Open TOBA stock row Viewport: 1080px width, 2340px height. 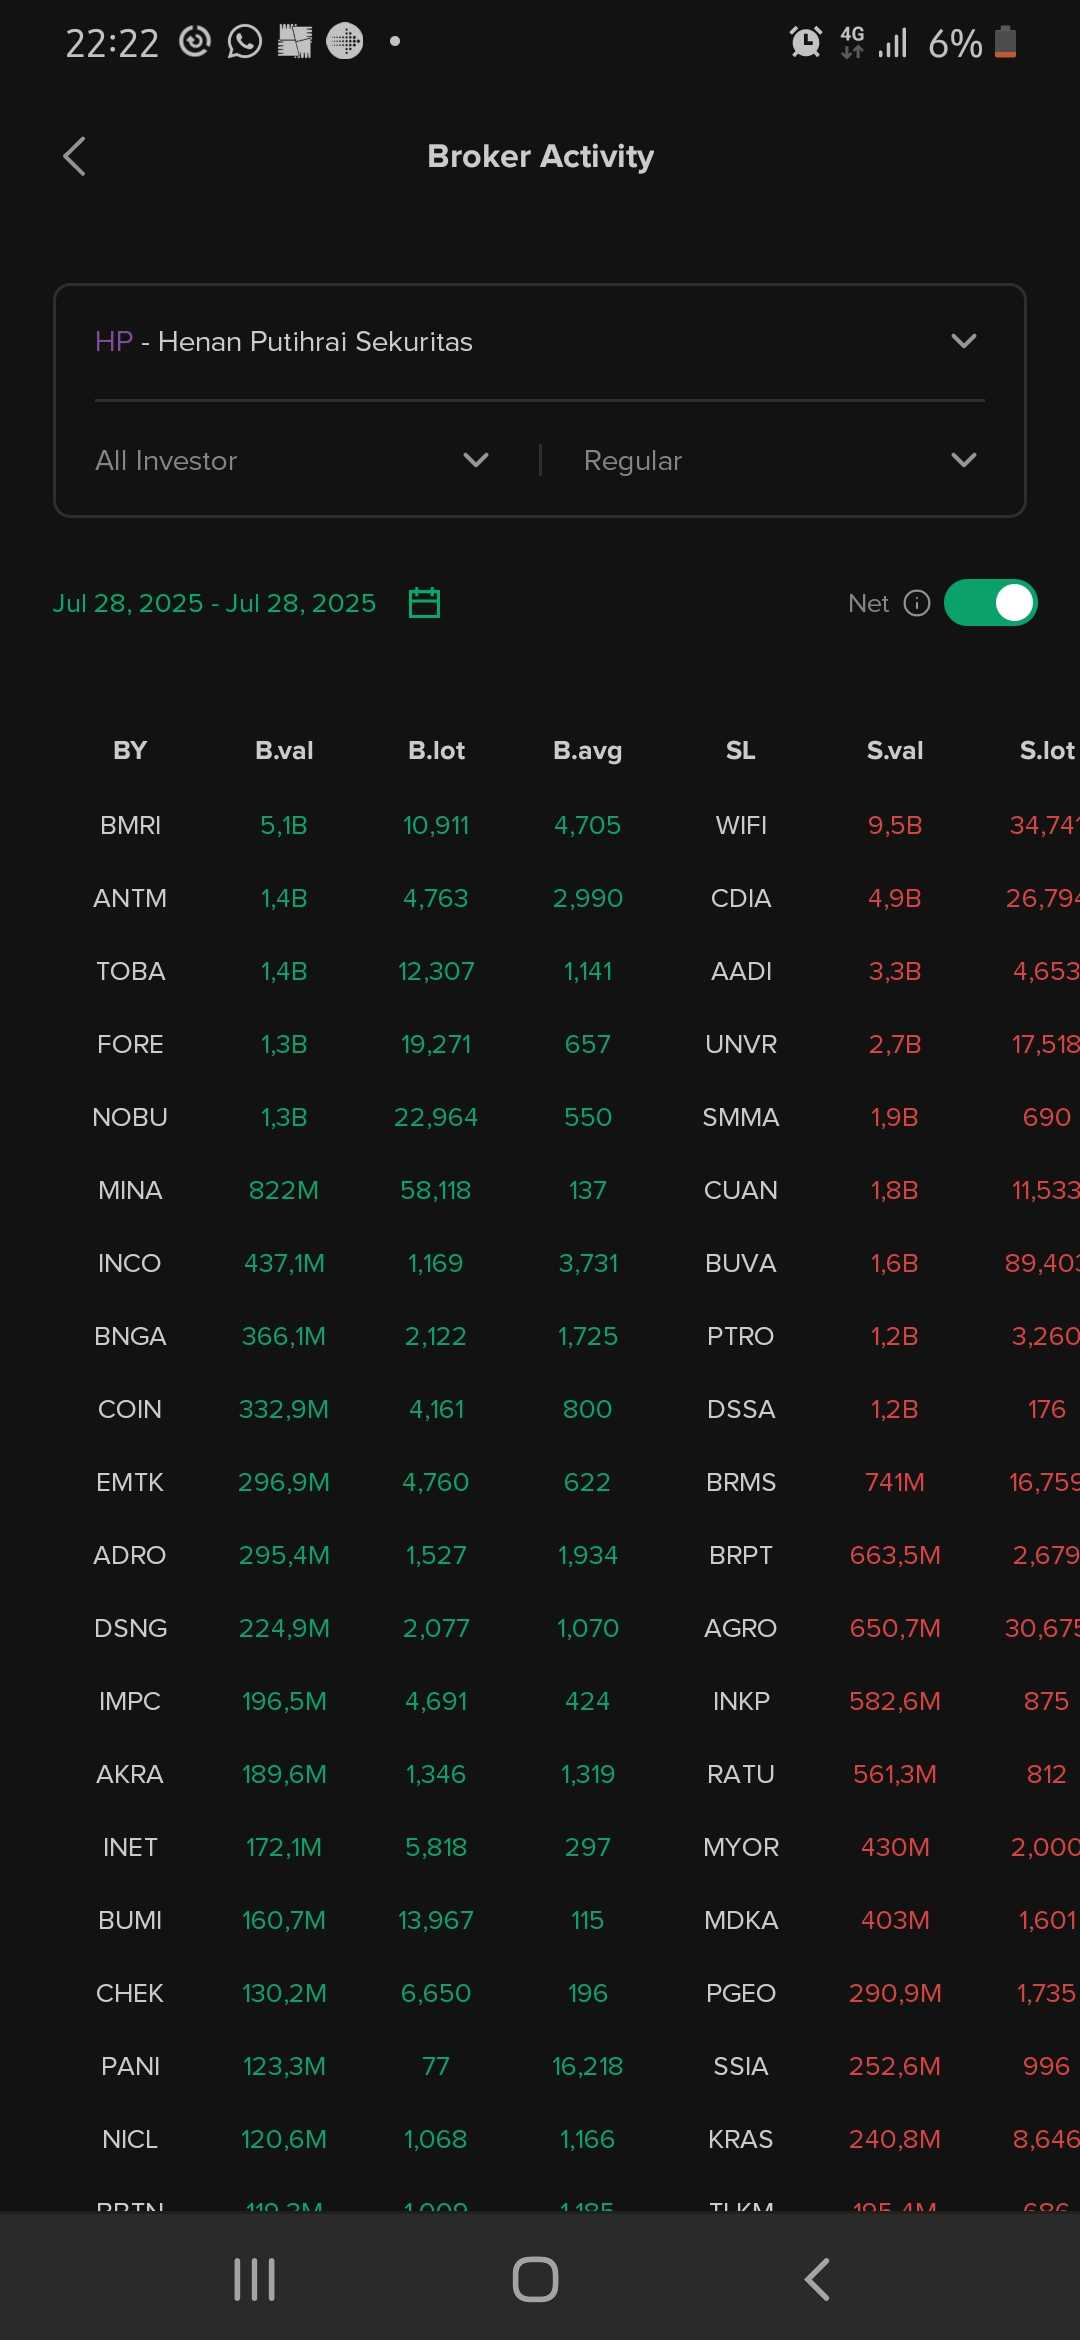click(130, 971)
